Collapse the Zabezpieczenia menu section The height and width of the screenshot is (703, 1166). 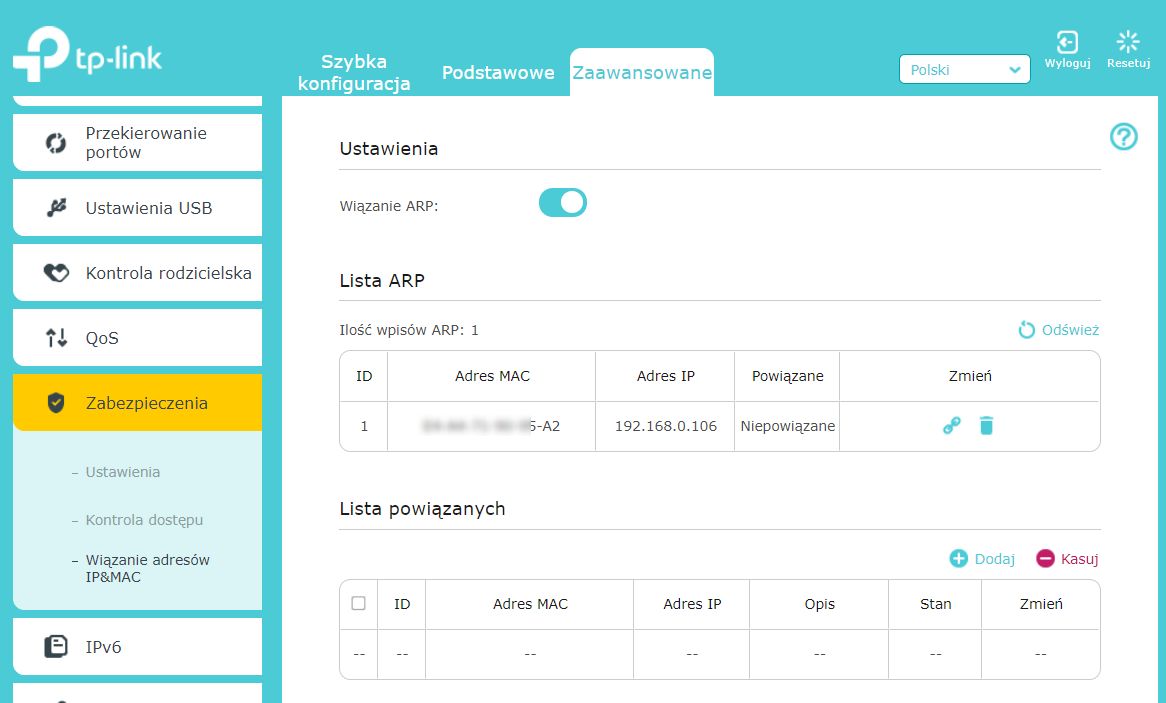pos(138,403)
